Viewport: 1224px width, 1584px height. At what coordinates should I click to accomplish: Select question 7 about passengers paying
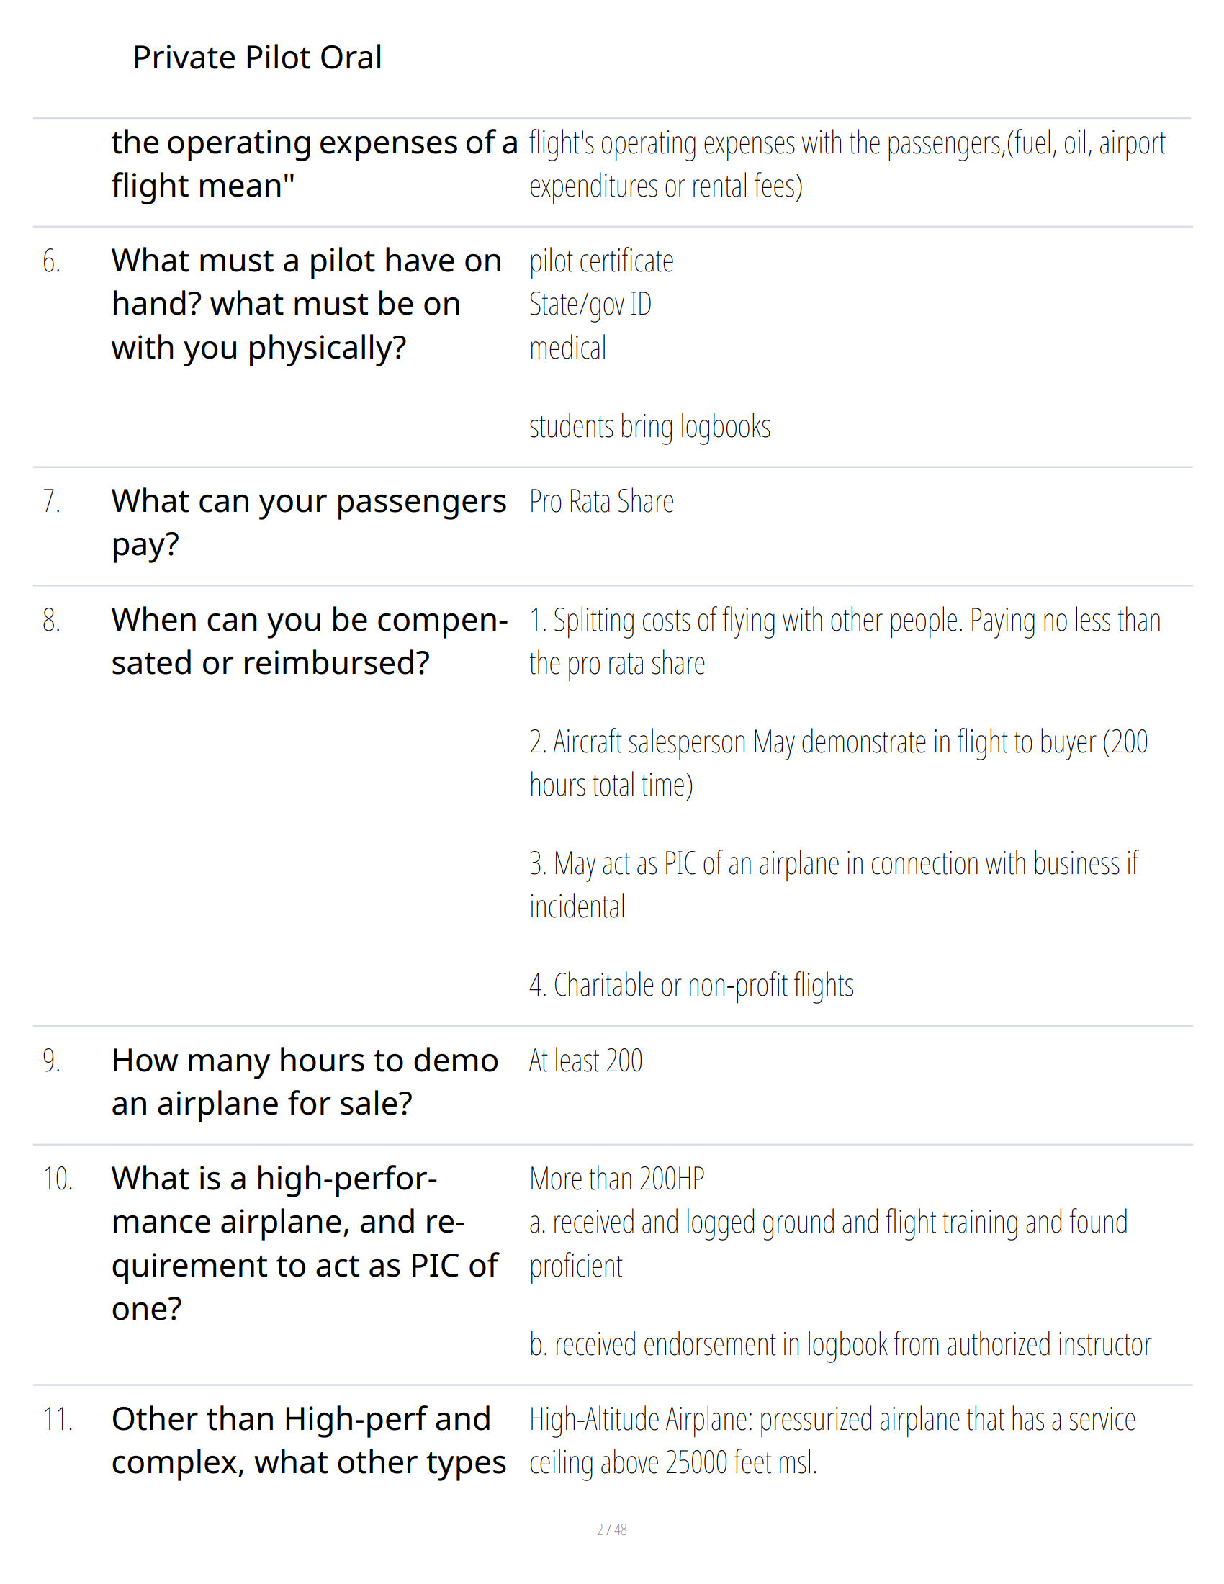pyautogui.click(x=309, y=523)
